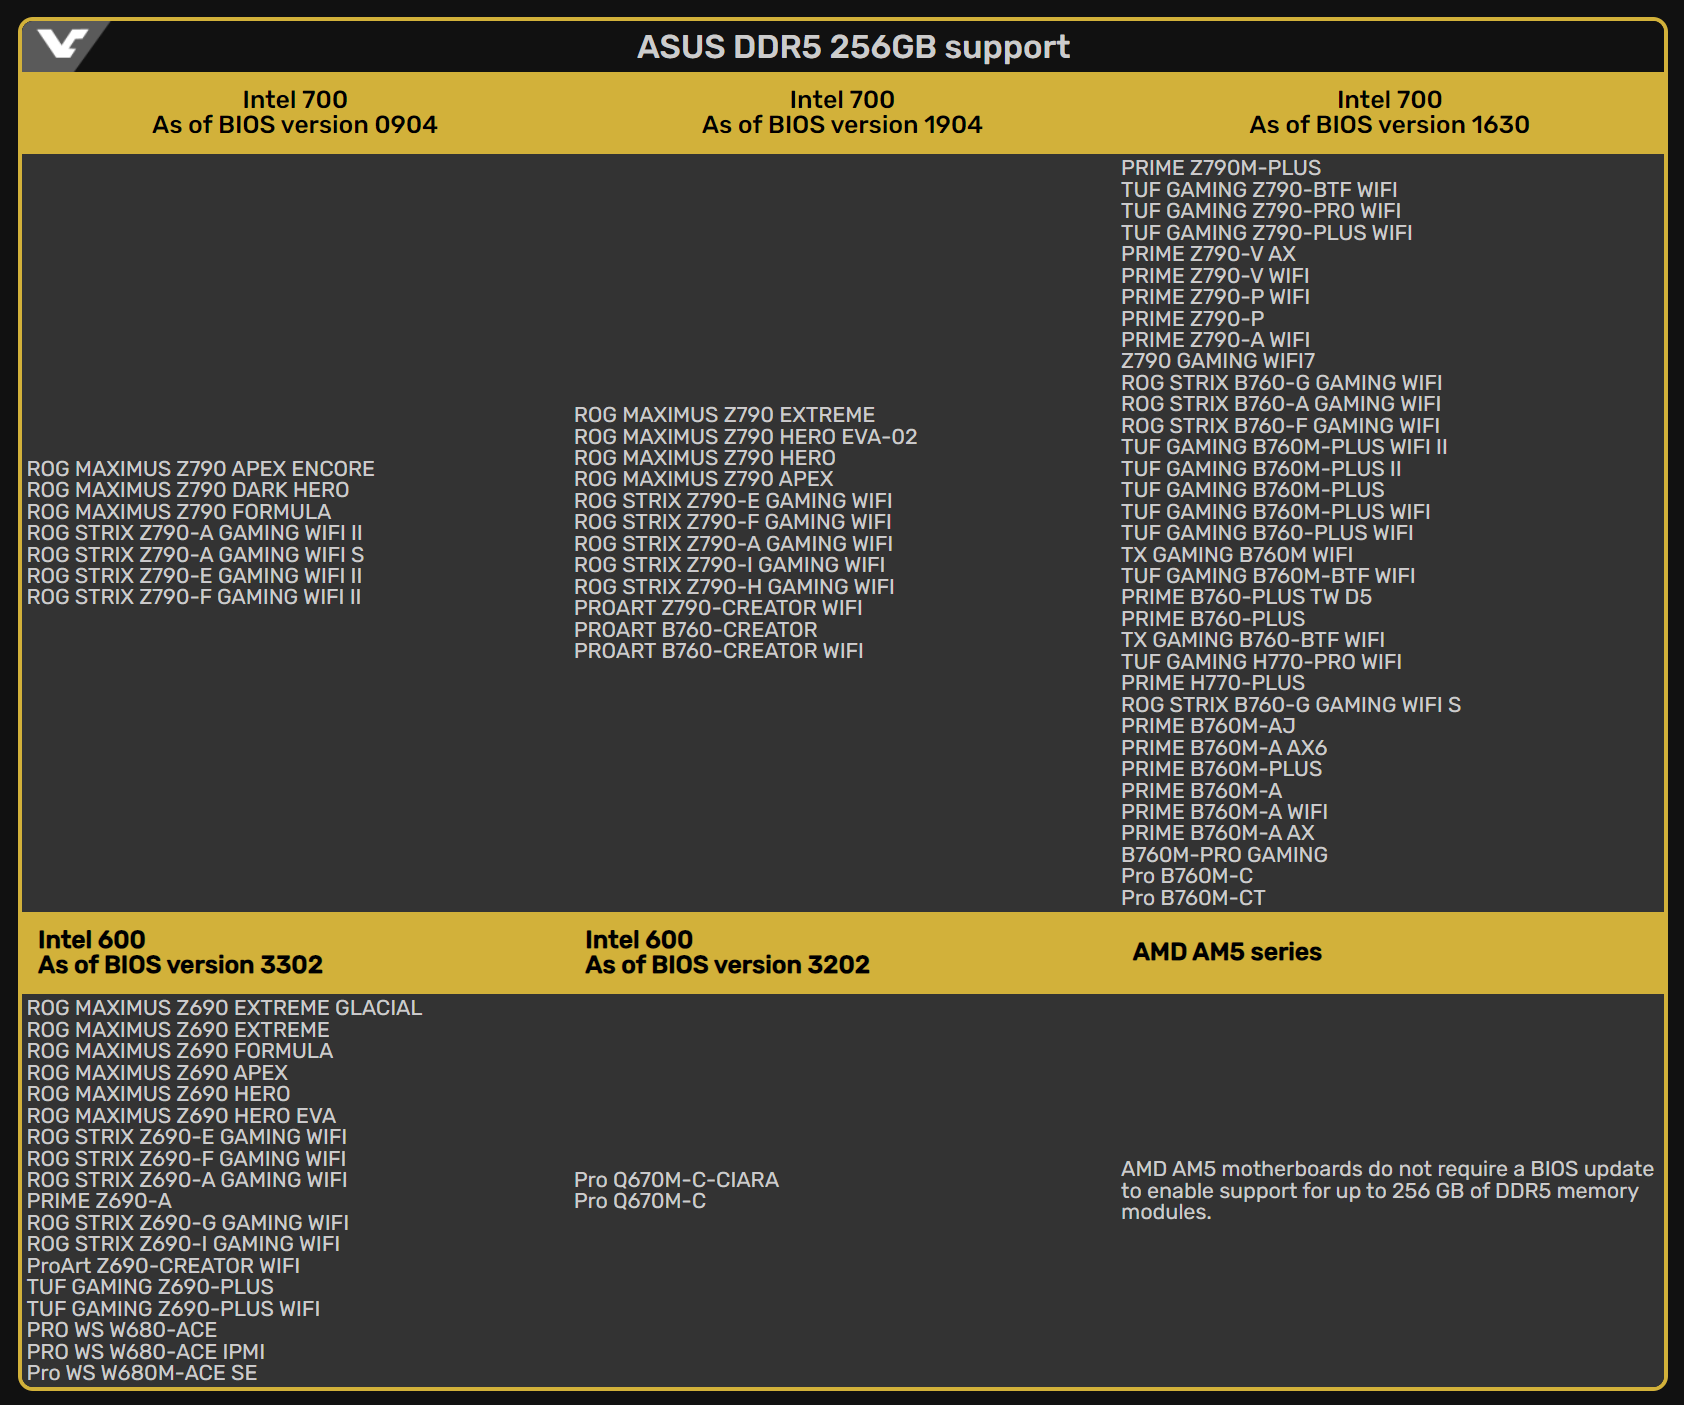This screenshot has height=1405, width=1684.
Task: Select ROG MAXIMUS Z690 FORMULA entry
Action: (x=180, y=1051)
